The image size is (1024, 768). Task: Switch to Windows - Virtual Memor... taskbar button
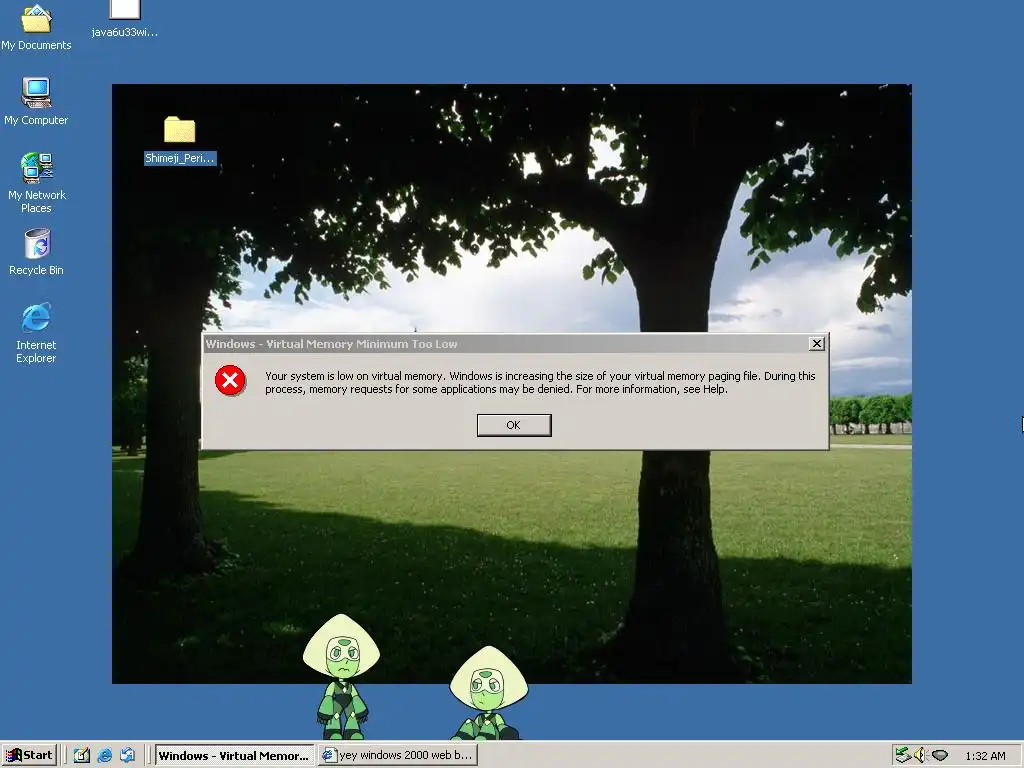pyautogui.click(x=234, y=756)
